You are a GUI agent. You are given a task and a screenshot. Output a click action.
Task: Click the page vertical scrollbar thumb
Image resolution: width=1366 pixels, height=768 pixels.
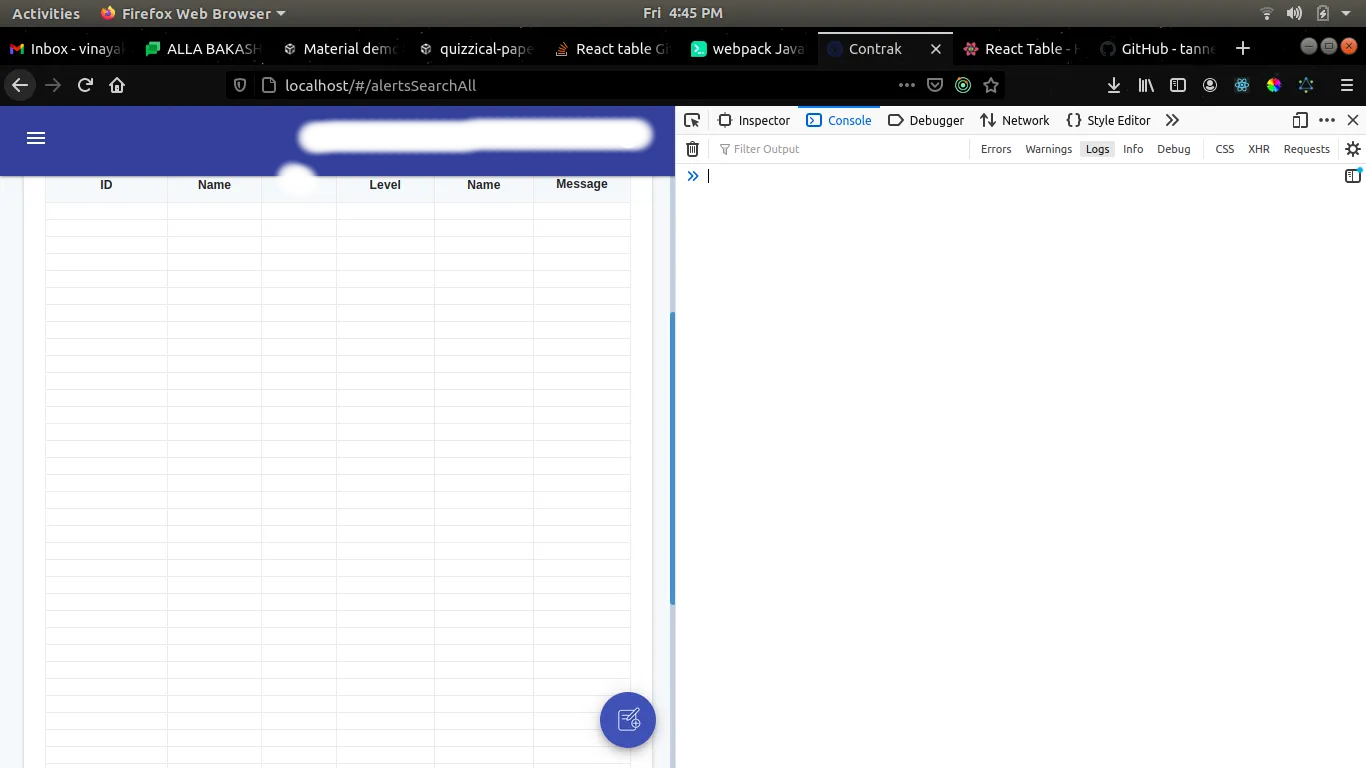coord(672,458)
